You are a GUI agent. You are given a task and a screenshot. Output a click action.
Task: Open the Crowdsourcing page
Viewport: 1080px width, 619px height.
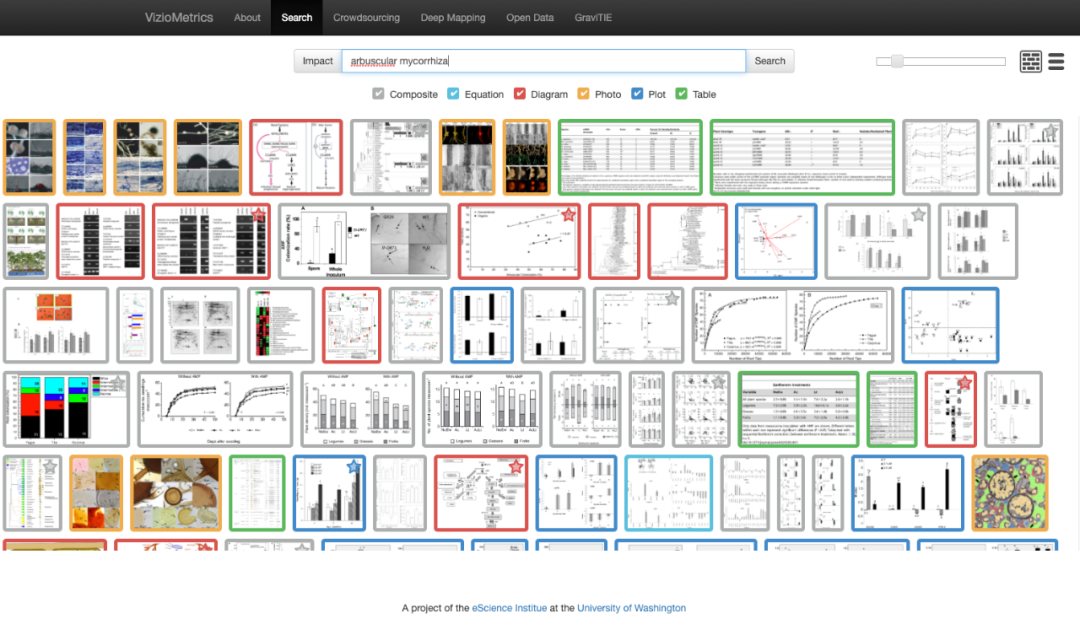coord(366,17)
